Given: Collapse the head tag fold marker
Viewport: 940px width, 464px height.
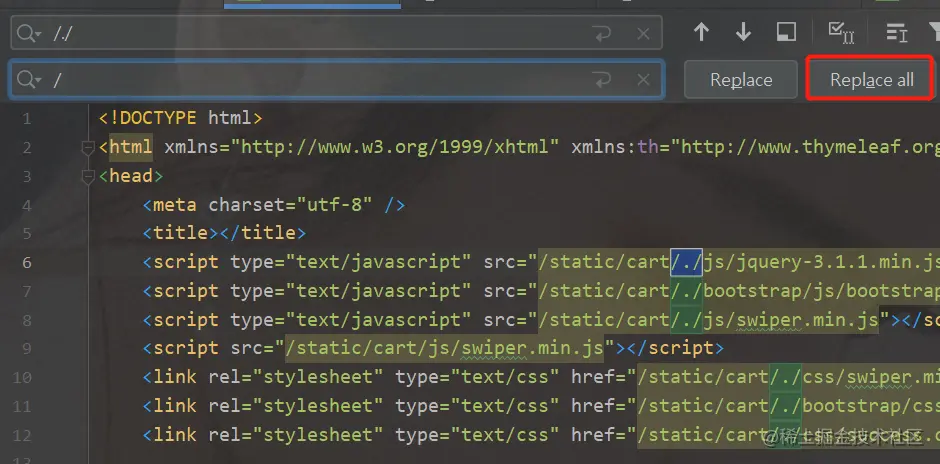Looking at the screenshot, I should point(88,176).
